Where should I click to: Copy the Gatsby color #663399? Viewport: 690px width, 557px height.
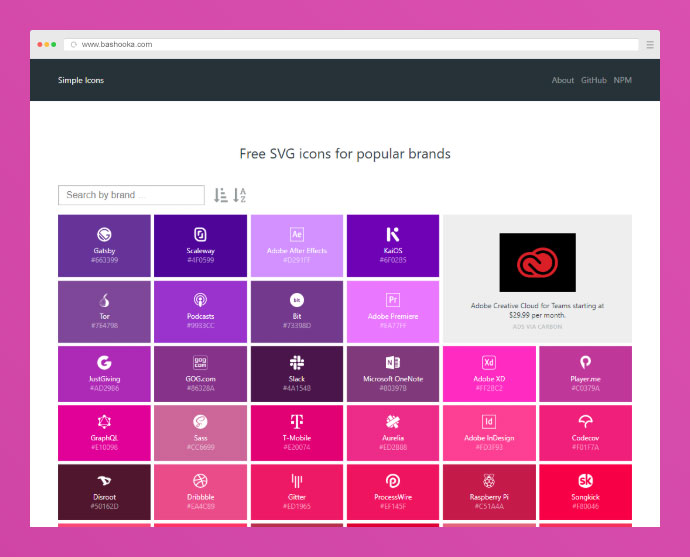[x=104, y=260]
